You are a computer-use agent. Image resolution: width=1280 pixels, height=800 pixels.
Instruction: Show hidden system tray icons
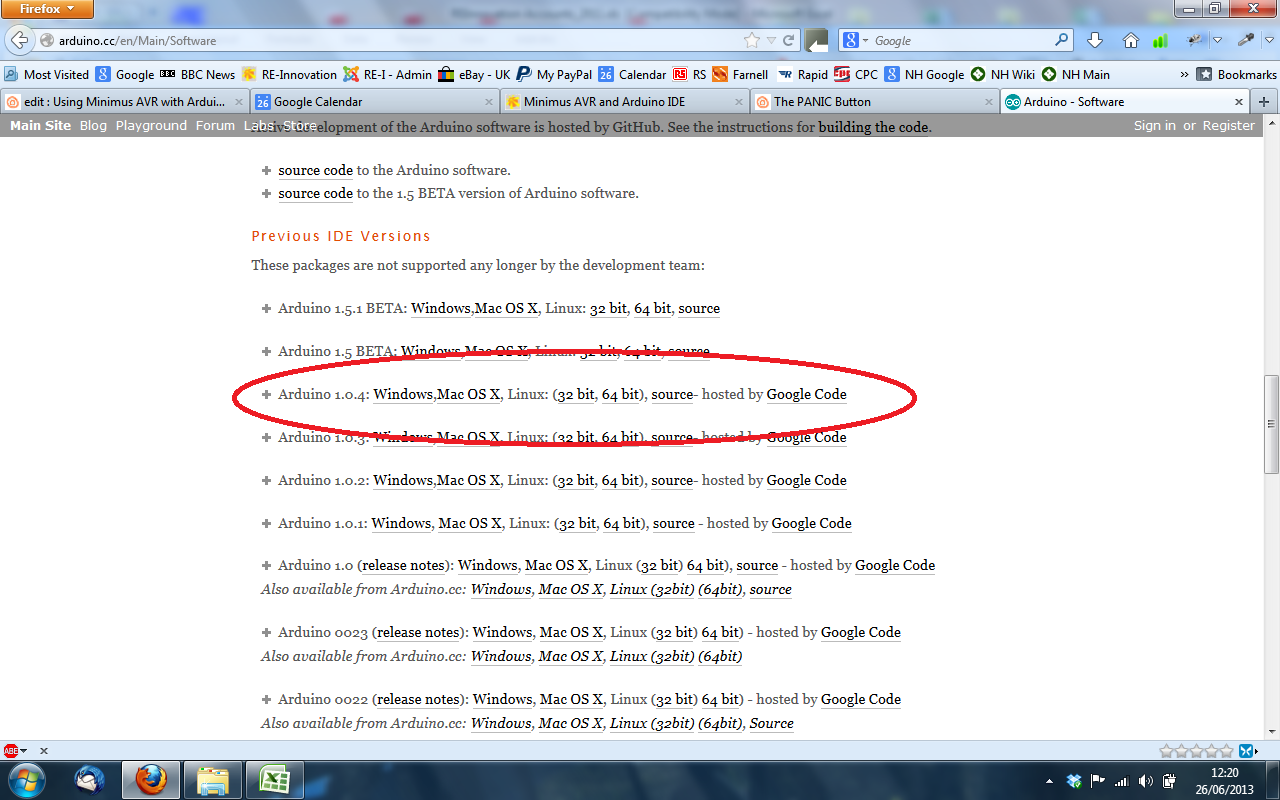pyautogui.click(x=1049, y=781)
